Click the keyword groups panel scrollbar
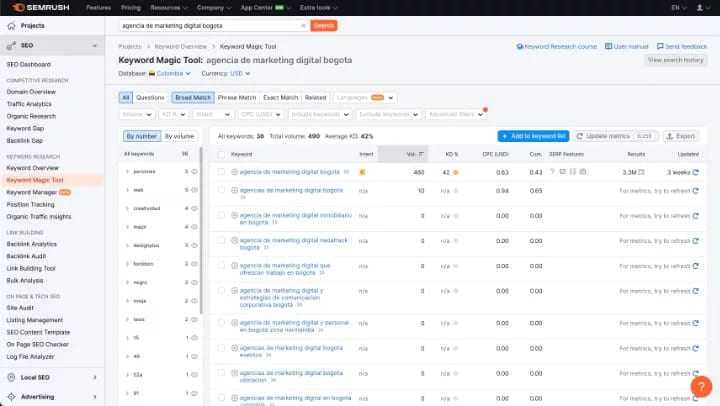Image resolution: width=720 pixels, height=406 pixels. [x=201, y=230]
